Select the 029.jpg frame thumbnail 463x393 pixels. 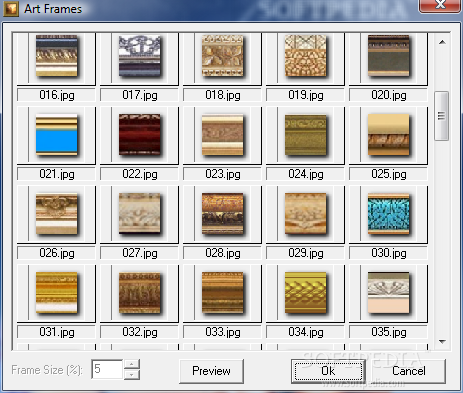pyautogui.click(x=306, y=214)
